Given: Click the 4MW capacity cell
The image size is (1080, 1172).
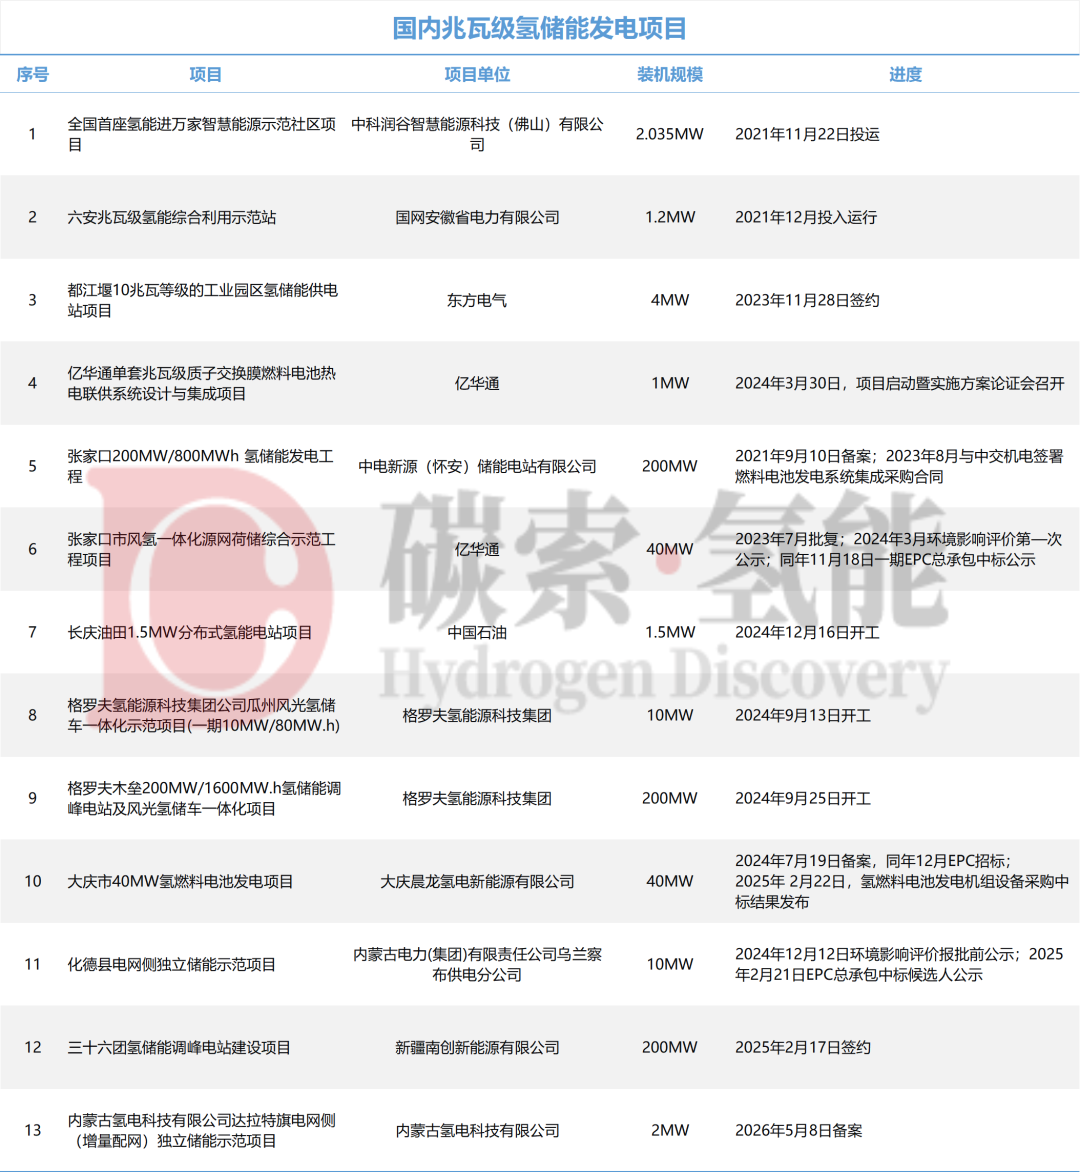Looking at the screenshot, I should 670,300.
